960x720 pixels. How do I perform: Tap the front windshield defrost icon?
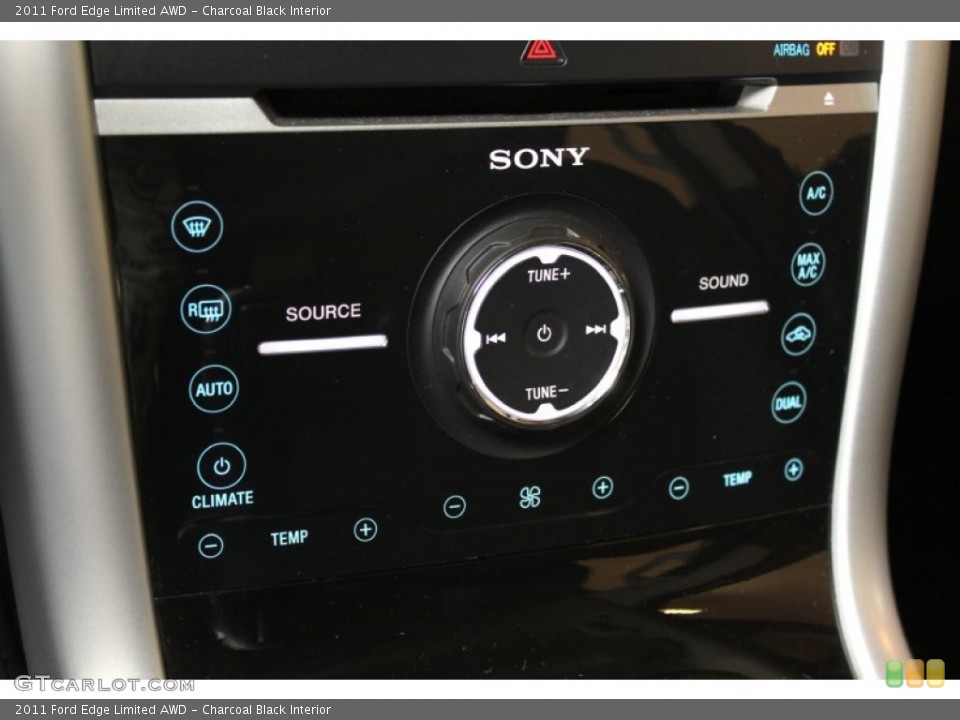(x=197, y=227)
